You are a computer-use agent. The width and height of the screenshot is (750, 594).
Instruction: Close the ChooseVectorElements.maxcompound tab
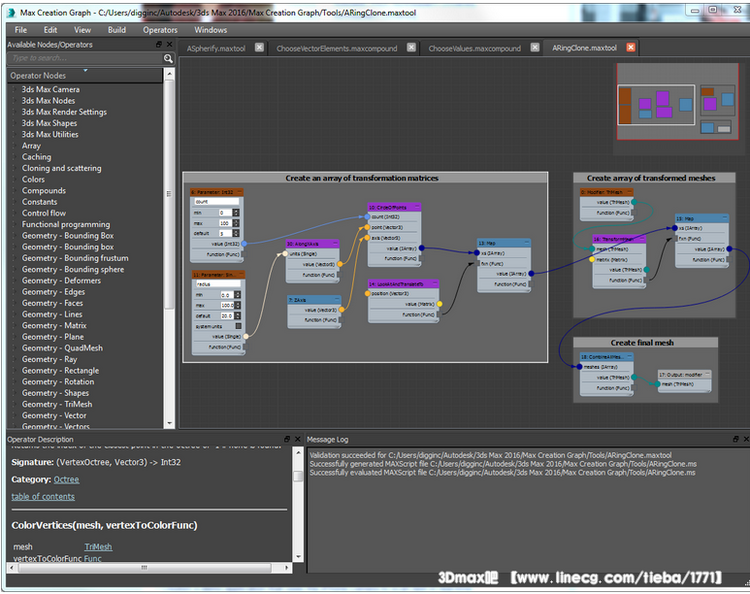(x=411, y=48)
